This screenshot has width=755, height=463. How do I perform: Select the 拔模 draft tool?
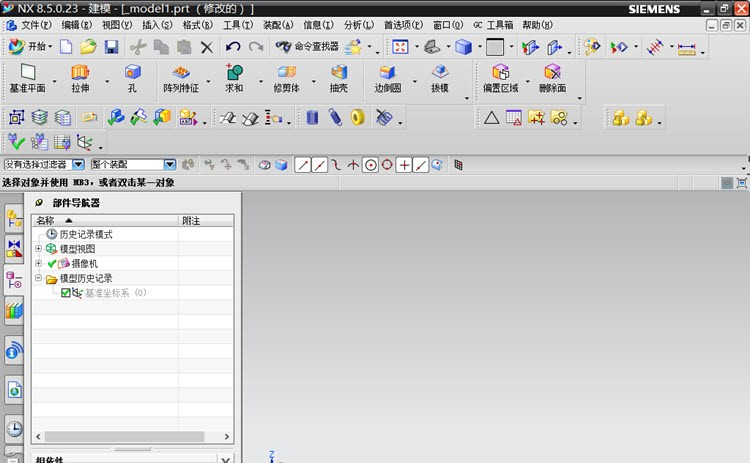(440, 79)
